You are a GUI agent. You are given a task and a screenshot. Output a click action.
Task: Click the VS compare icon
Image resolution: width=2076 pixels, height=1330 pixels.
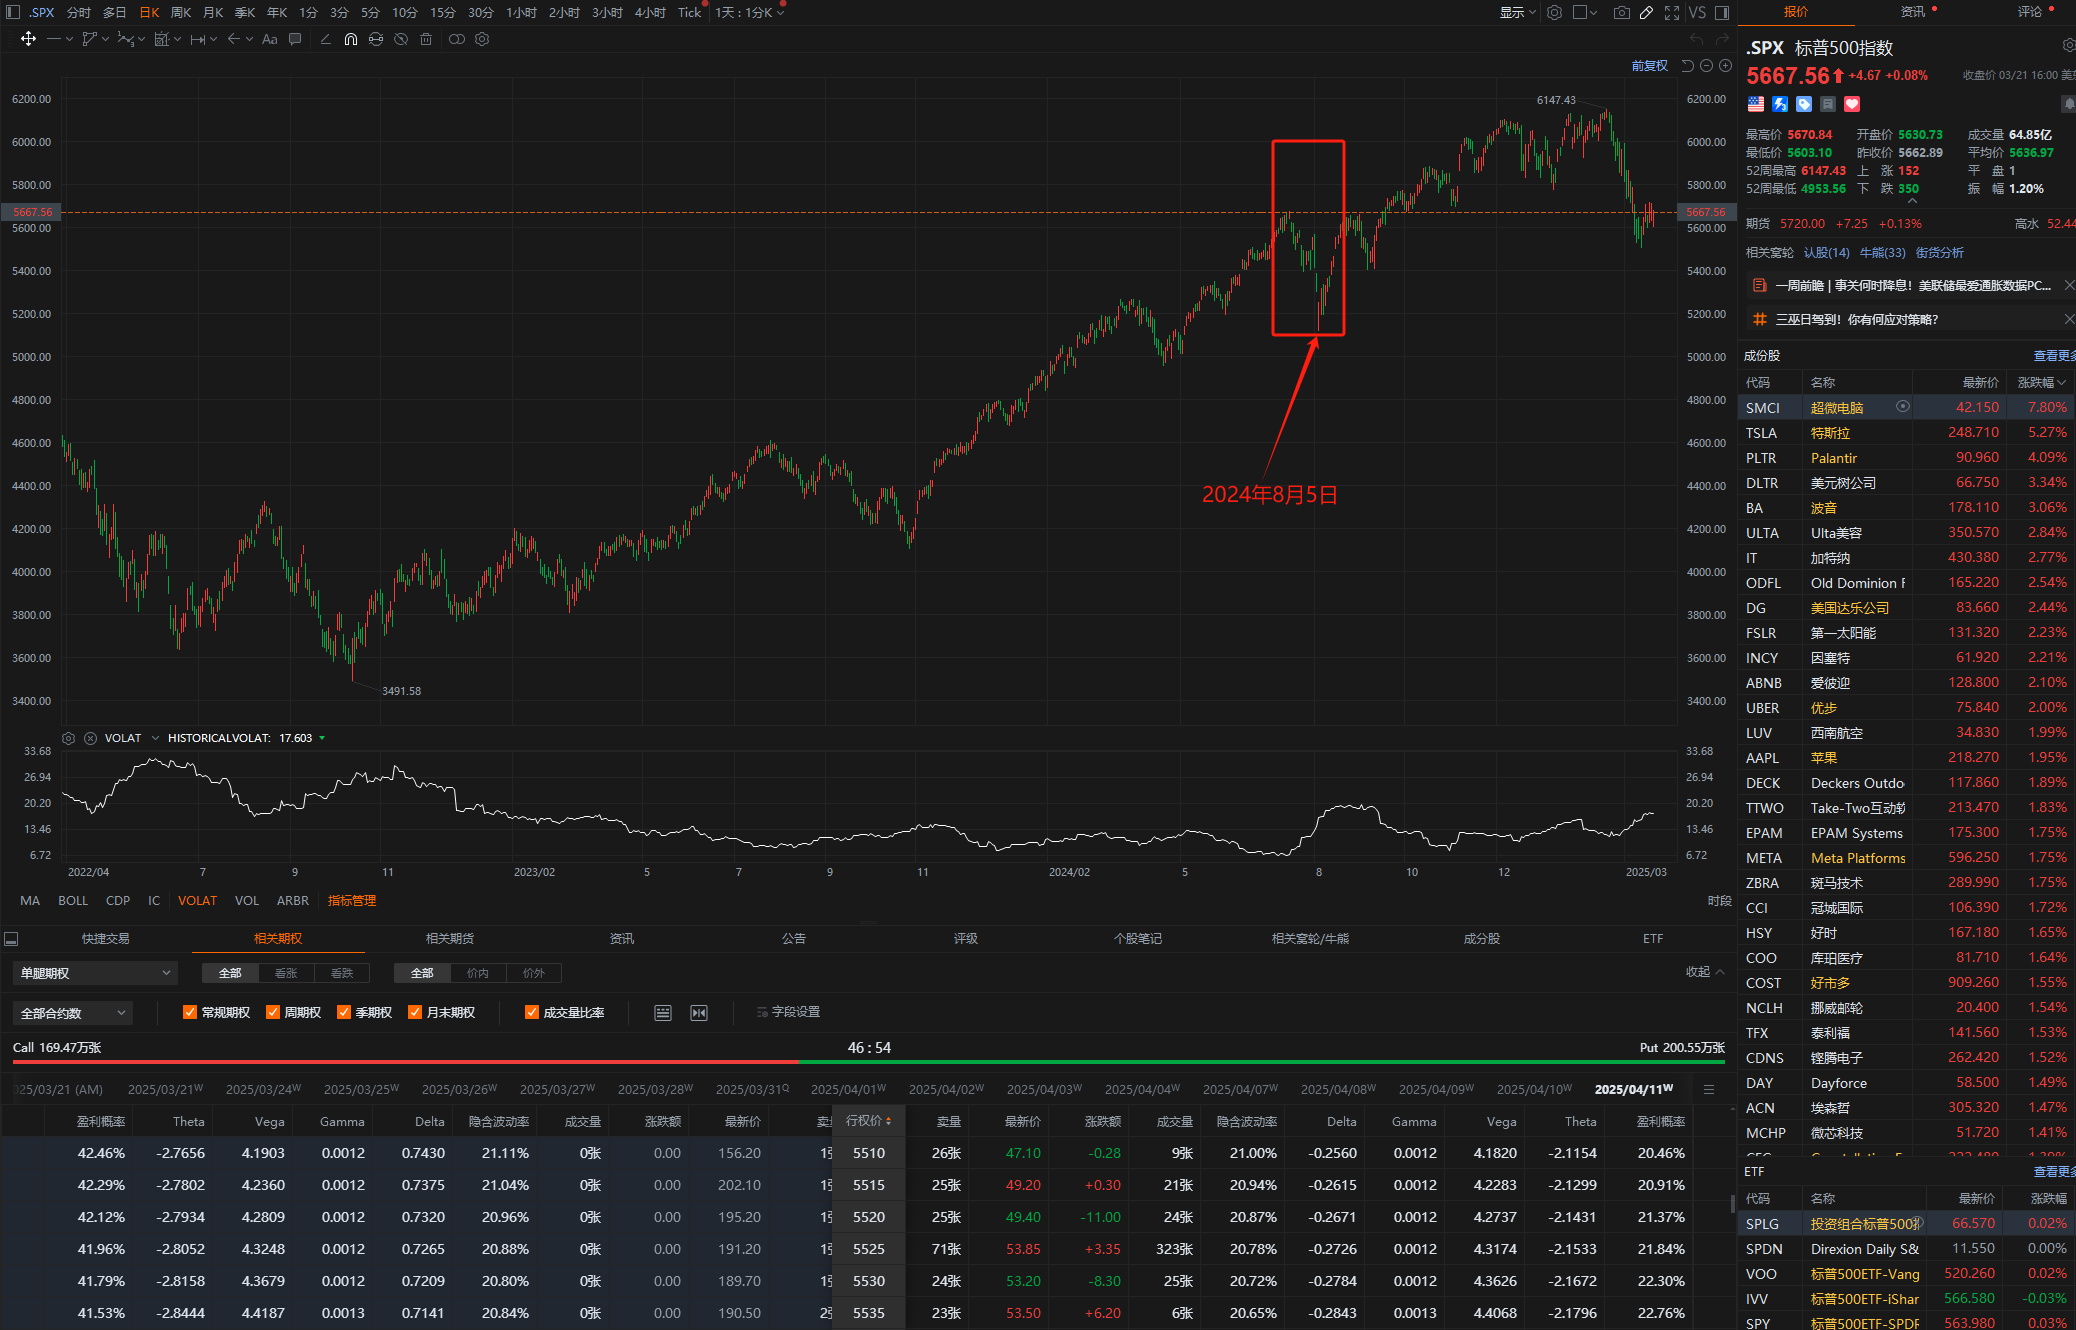(x=1697, y=12)
